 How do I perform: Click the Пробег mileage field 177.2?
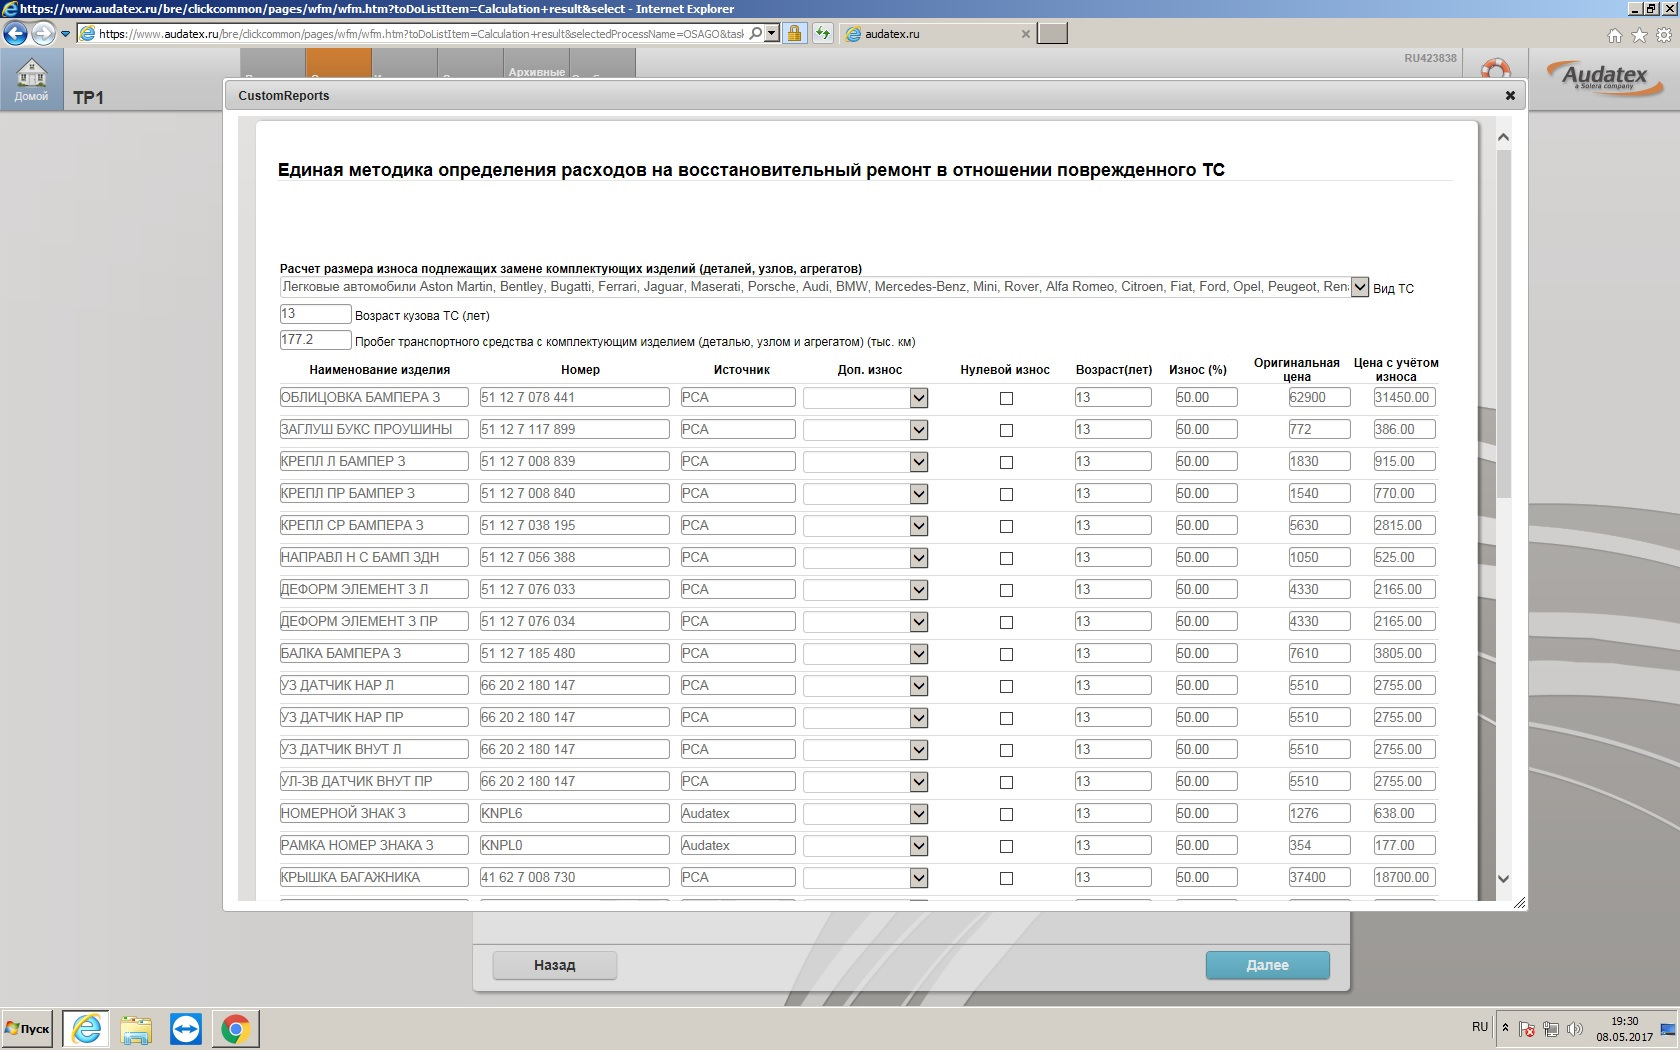pos(315,340)
